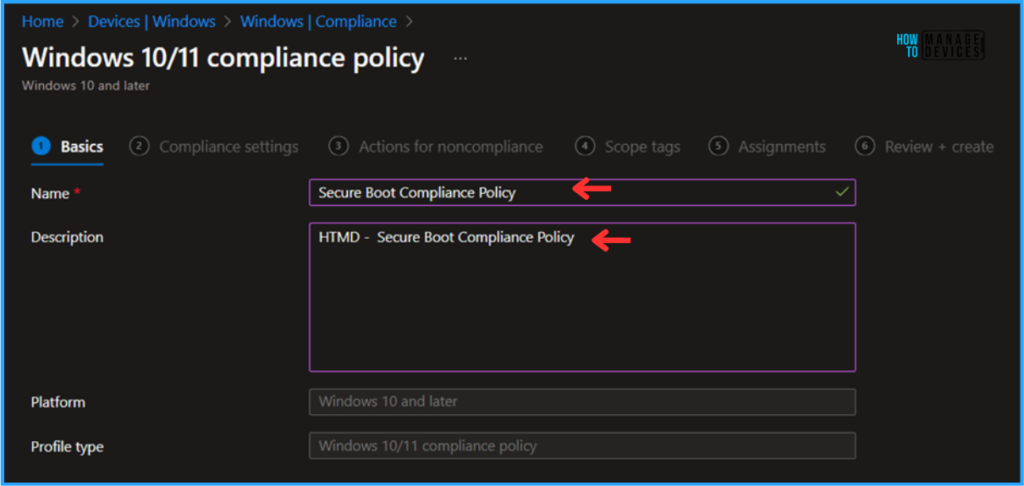The image size is (1024, 486).
Task: Open Actions for noncompliance step
Action: (x=436, y=147)
